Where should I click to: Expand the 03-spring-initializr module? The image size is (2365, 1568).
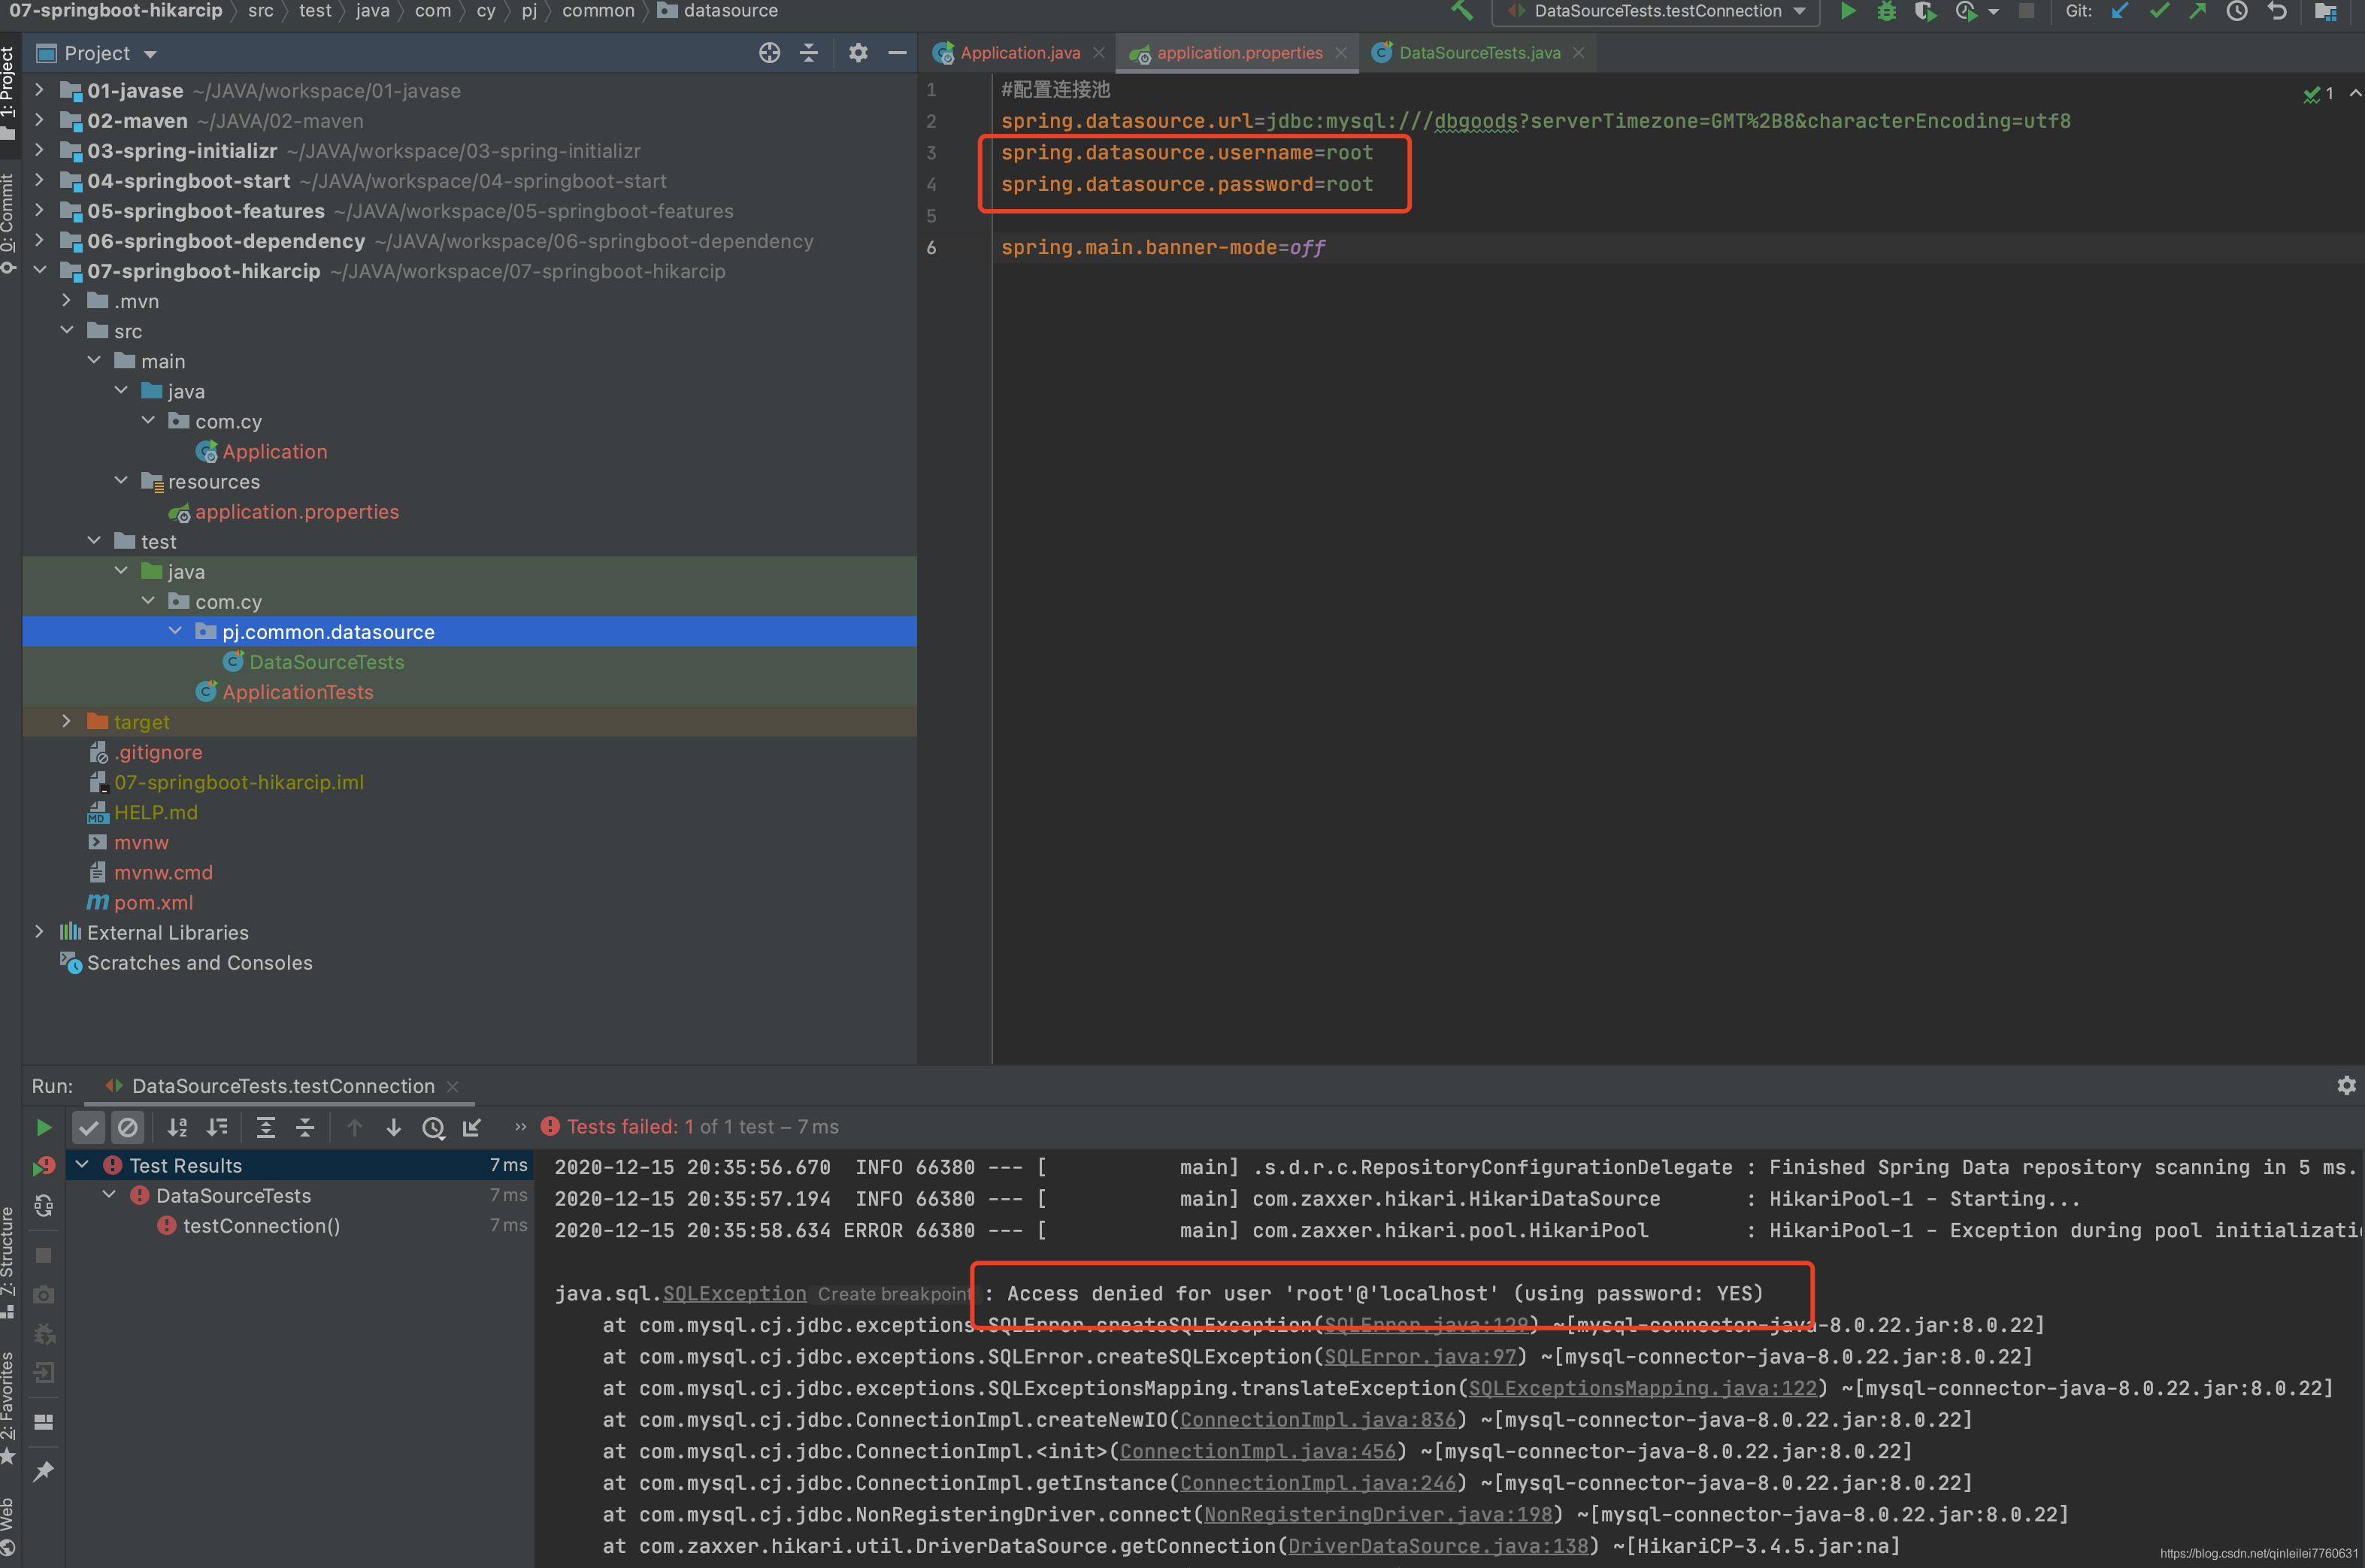pos(39,150)
